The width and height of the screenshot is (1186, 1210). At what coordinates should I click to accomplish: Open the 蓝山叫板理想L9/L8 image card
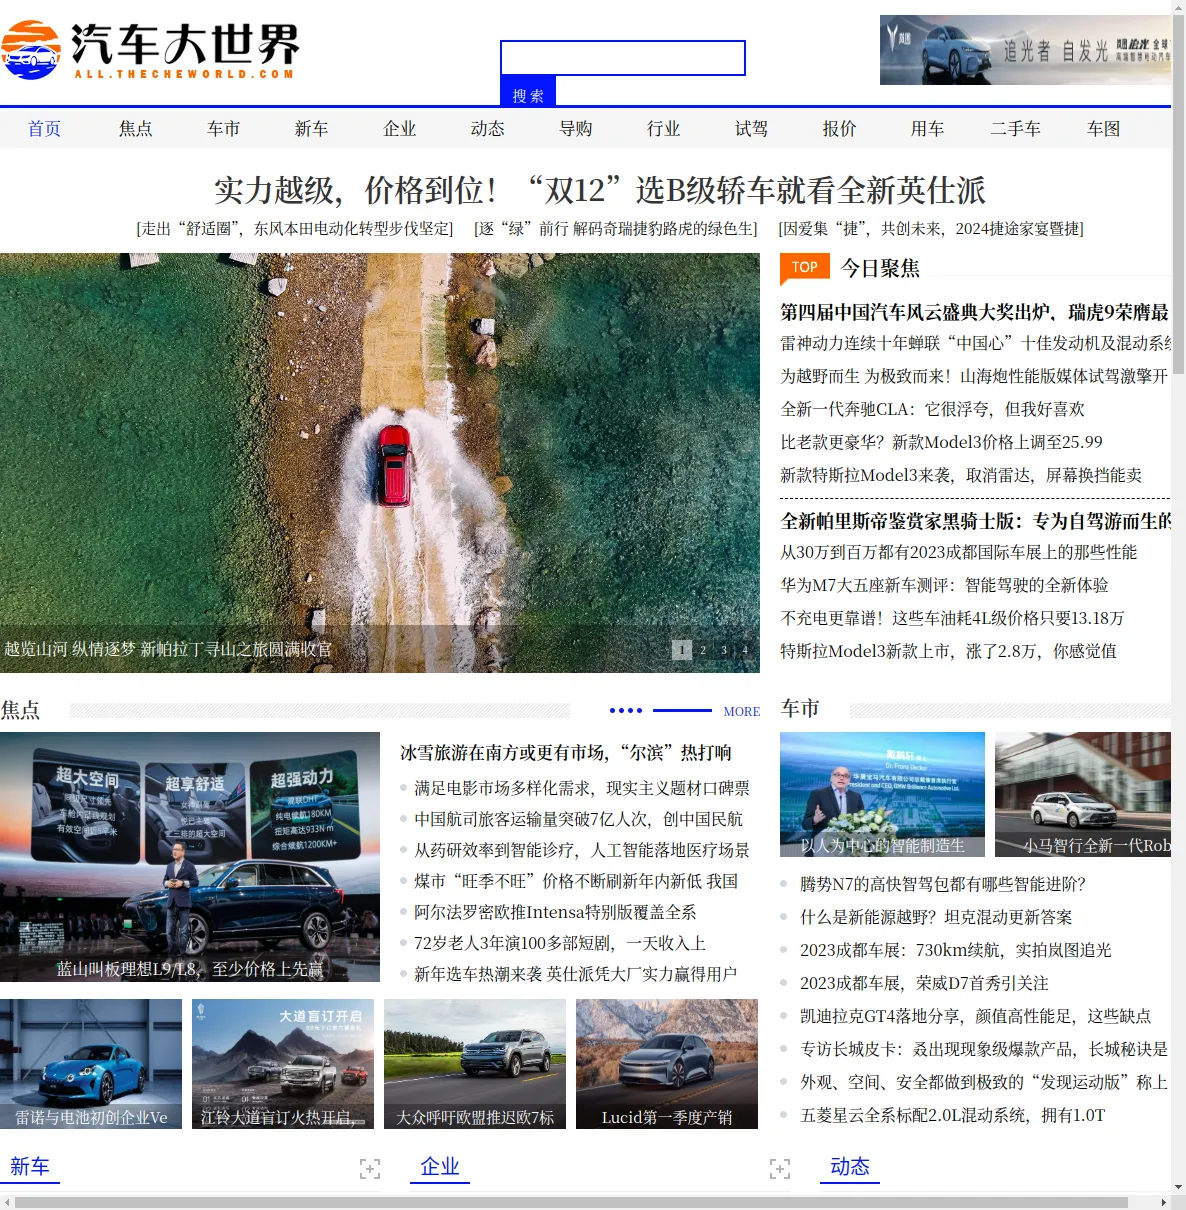(x=190, y=857)
